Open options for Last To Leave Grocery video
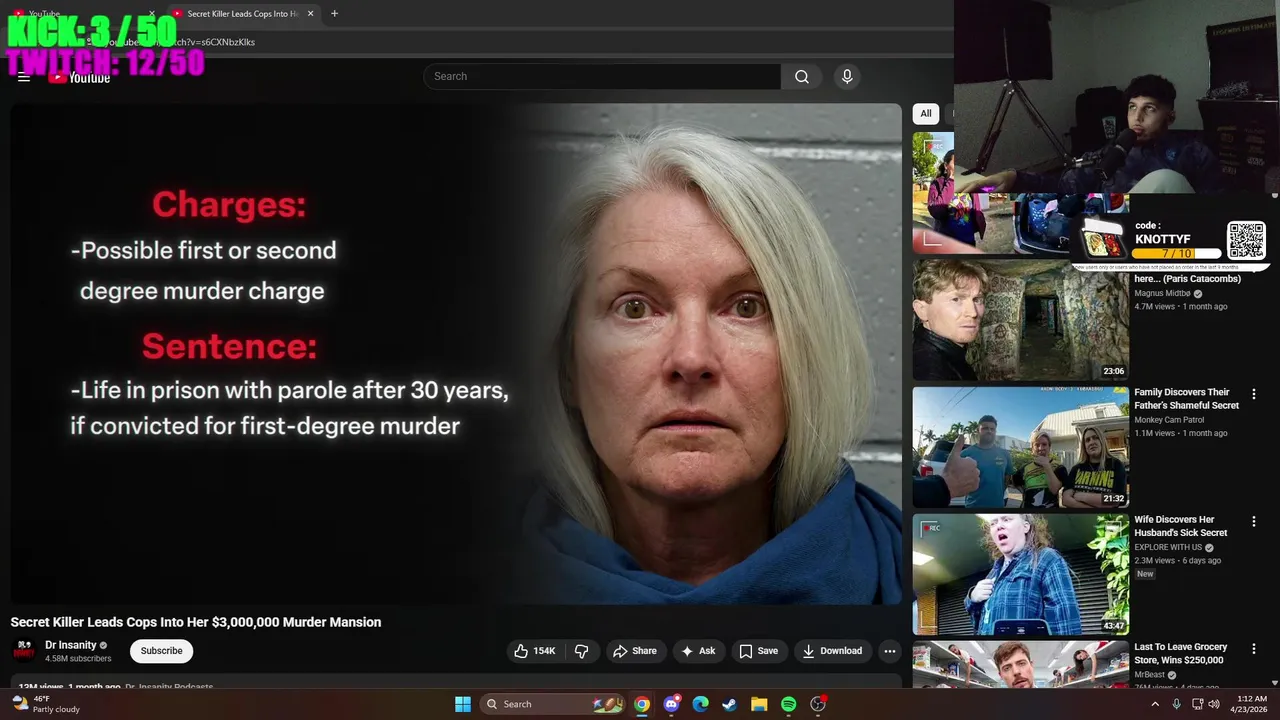Screen dimensions: 1280x720 1254,648
